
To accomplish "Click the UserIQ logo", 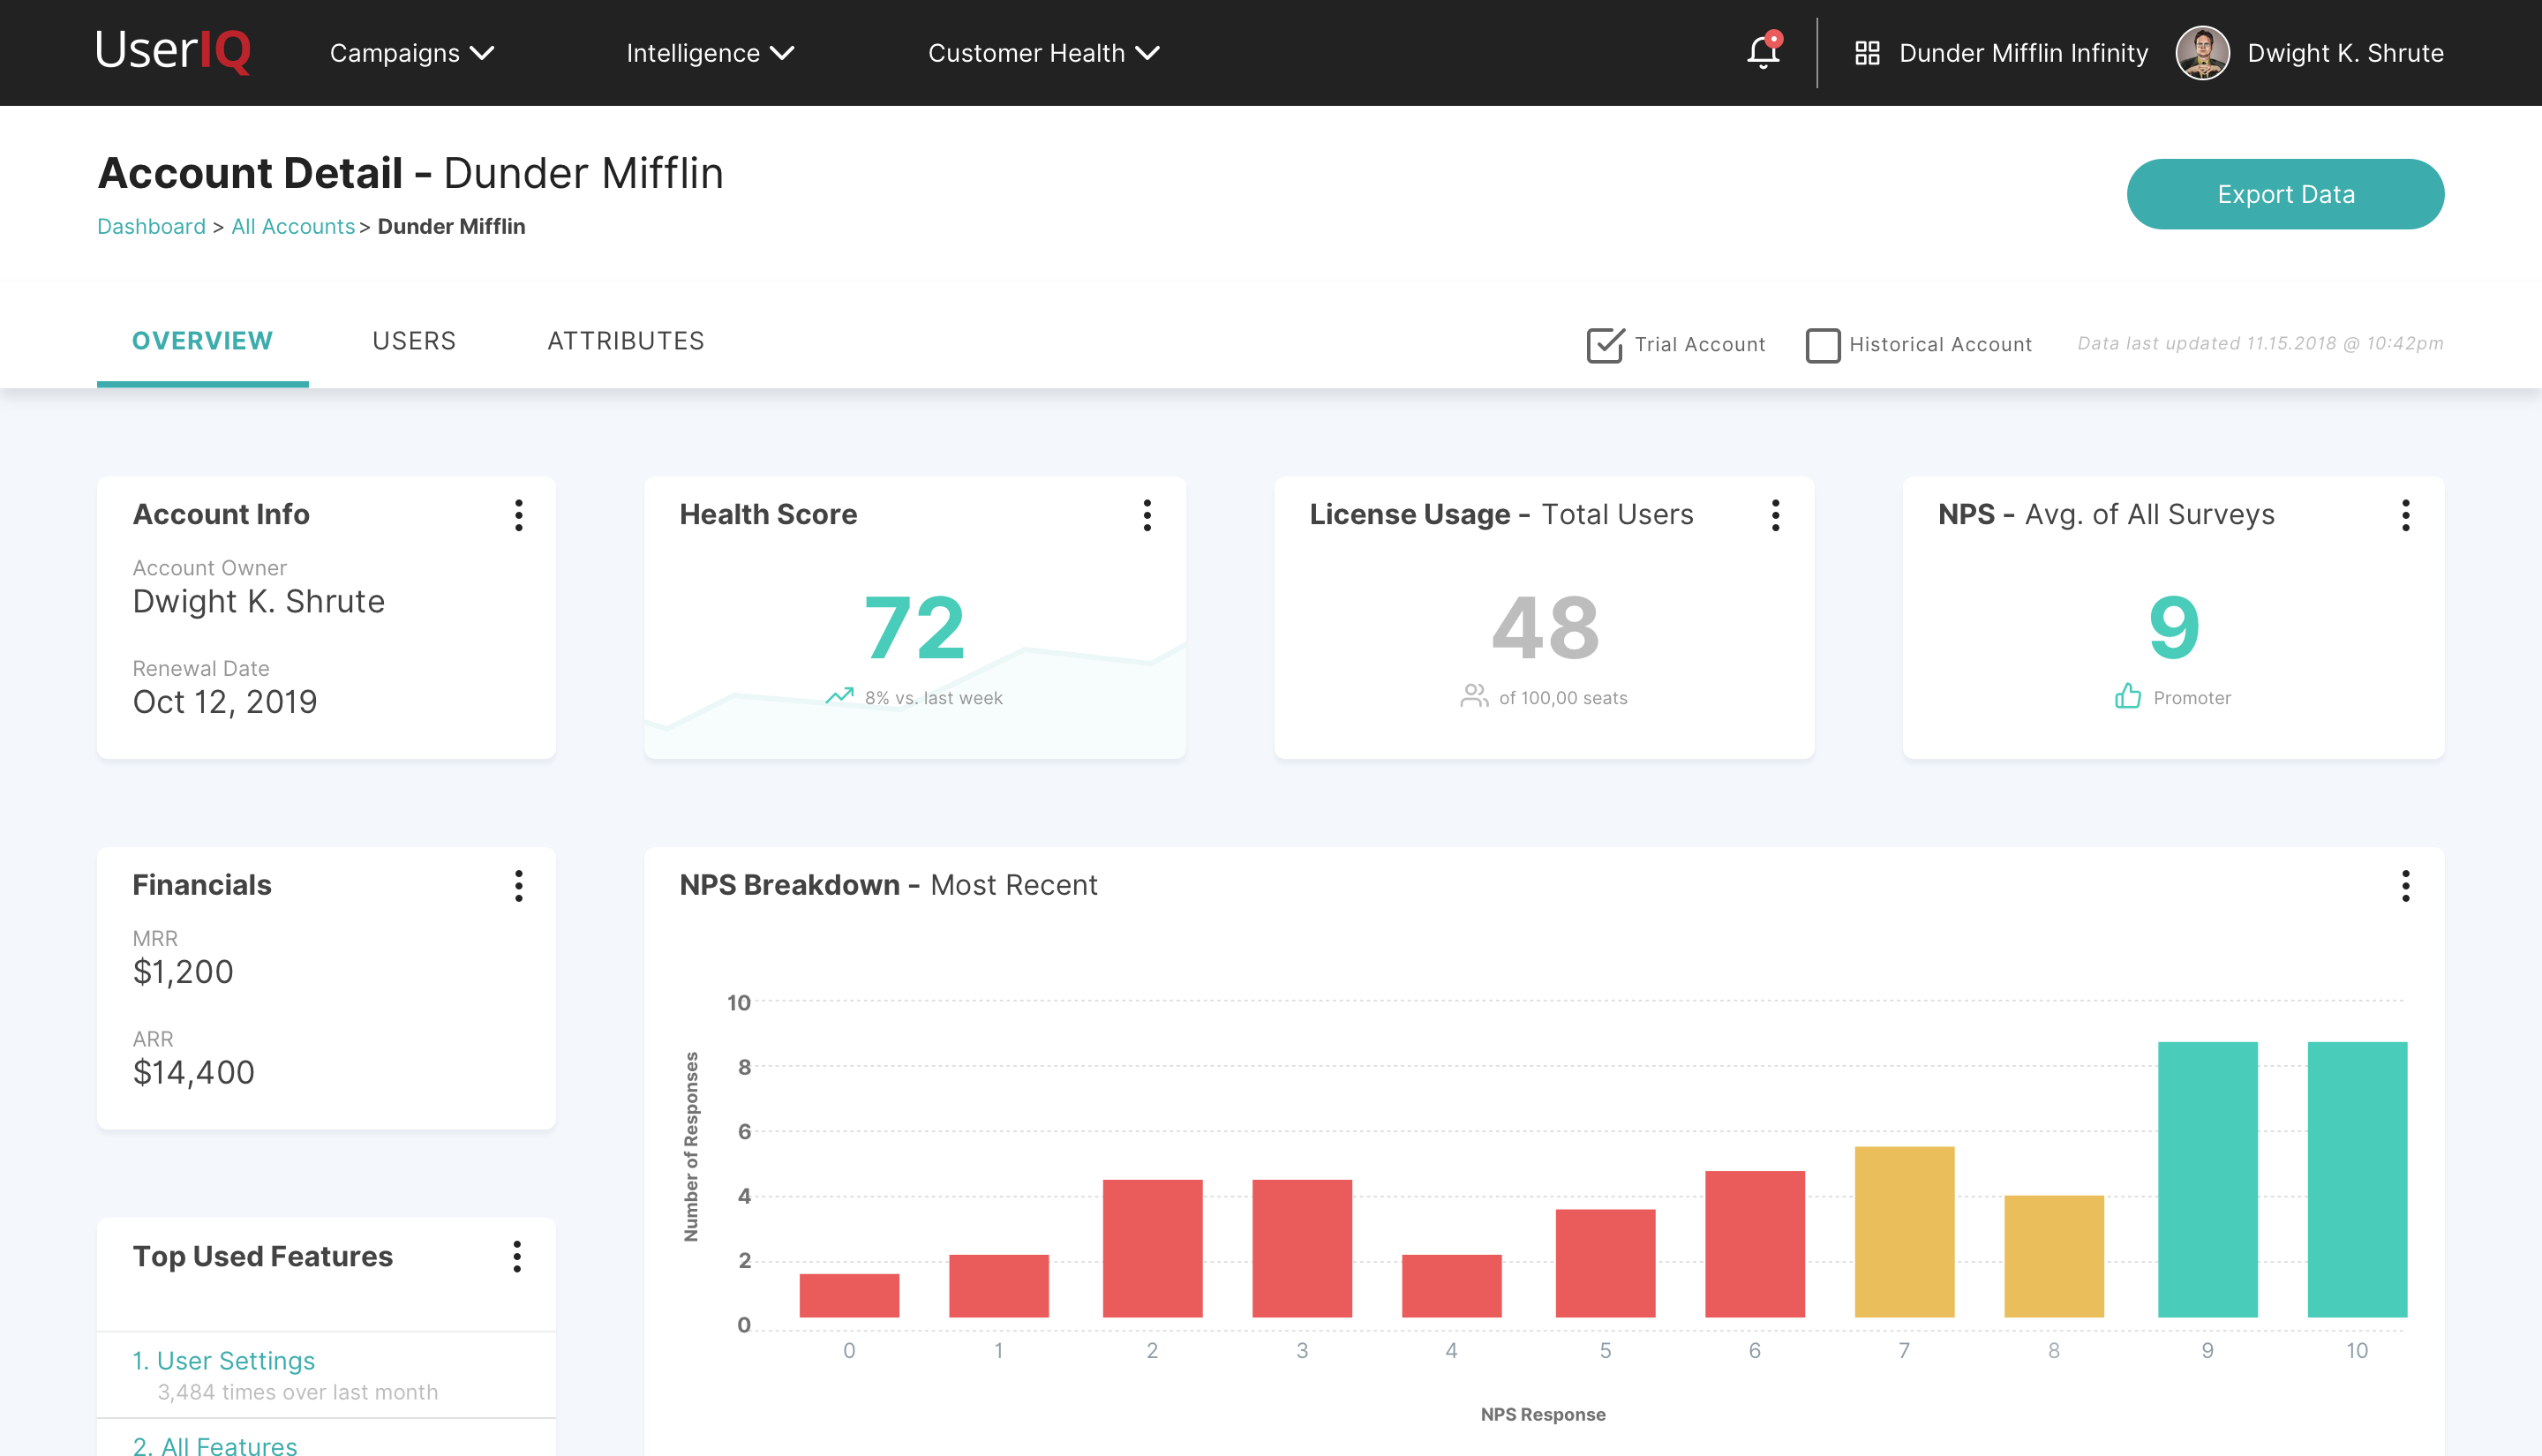I will pos(173,51).
